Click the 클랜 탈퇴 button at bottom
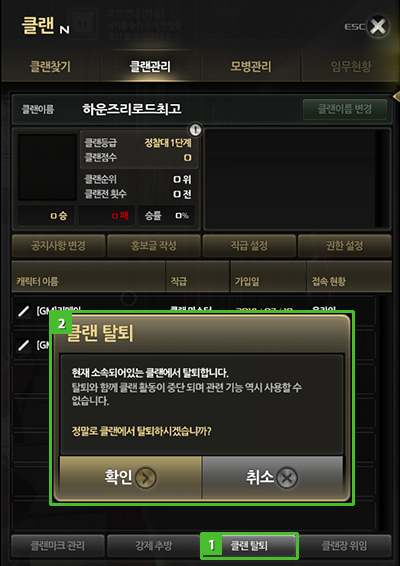400x566 pixels. (x=249, y=545)
